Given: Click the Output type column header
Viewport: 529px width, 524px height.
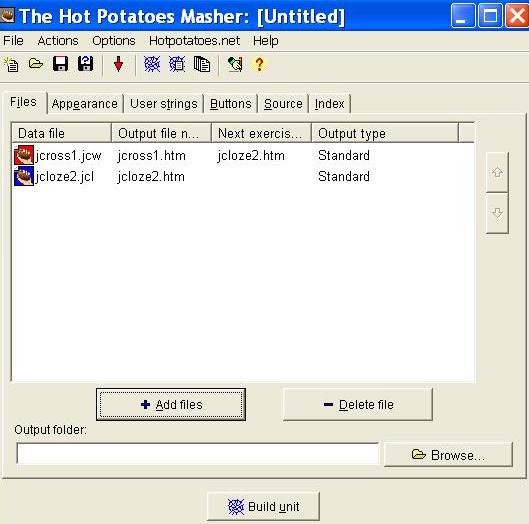Looking at the screenshot, I should tap(385, 133).
